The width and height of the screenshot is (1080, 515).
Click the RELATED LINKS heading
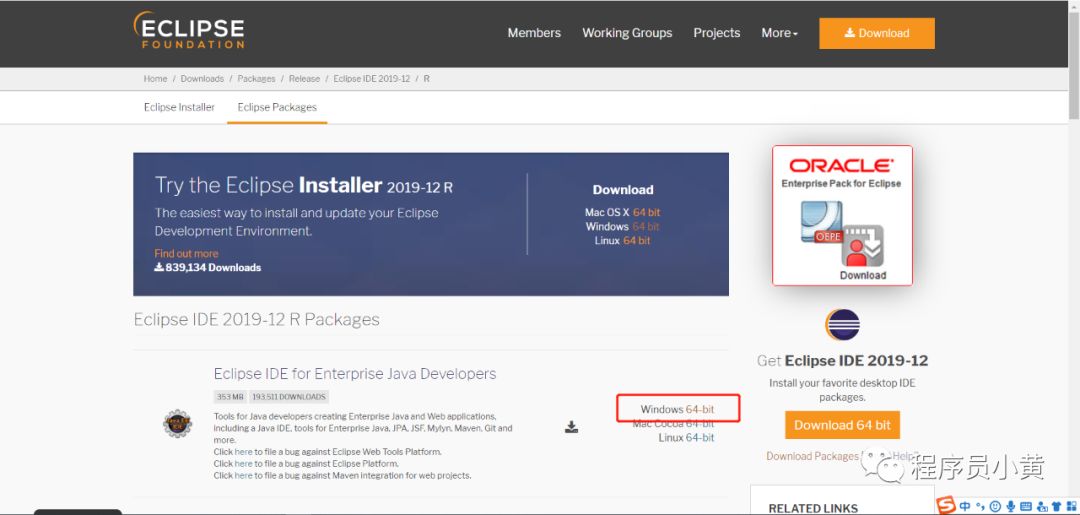point(813,508)
